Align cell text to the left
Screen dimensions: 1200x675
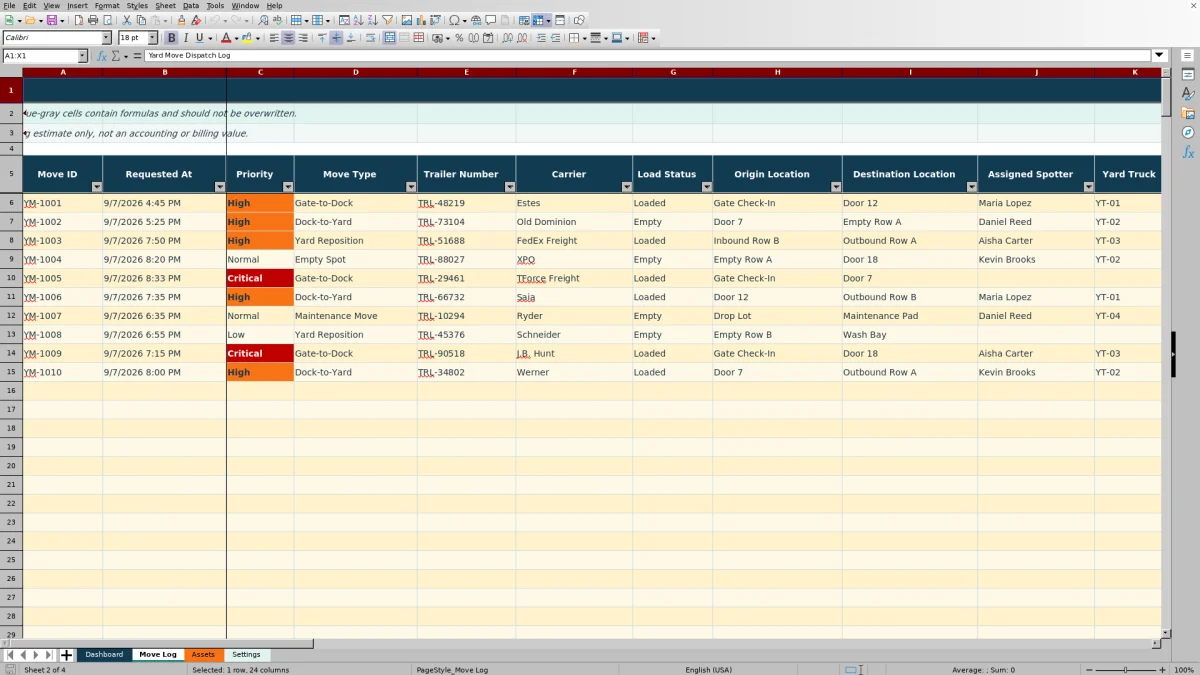[273, 38]
